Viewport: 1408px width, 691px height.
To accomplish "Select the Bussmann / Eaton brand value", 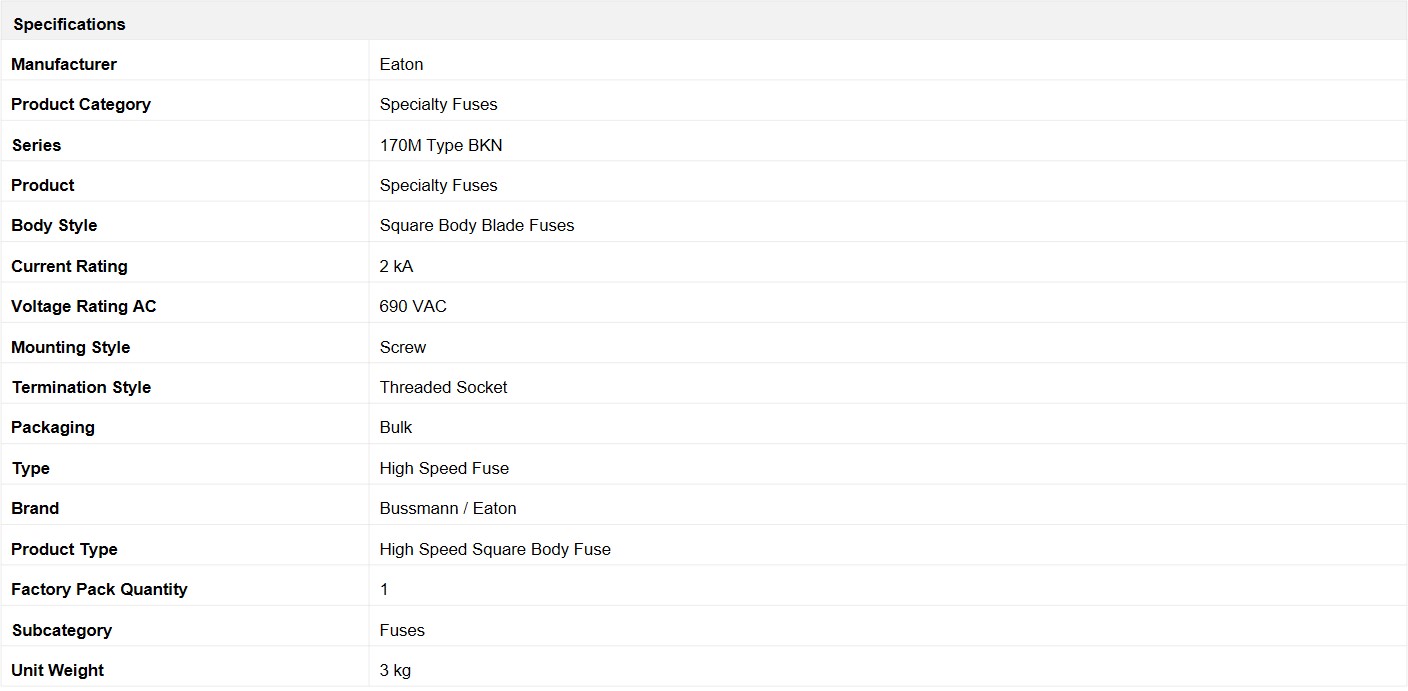I will [x=448, y=508].
